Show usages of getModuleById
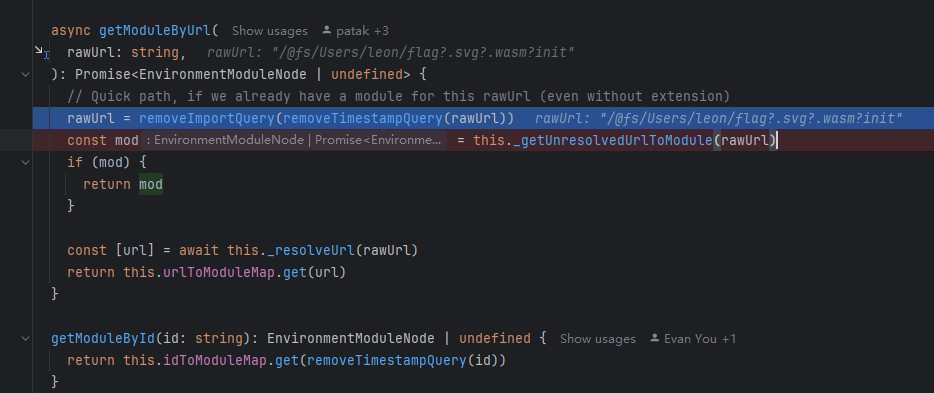 597,339
